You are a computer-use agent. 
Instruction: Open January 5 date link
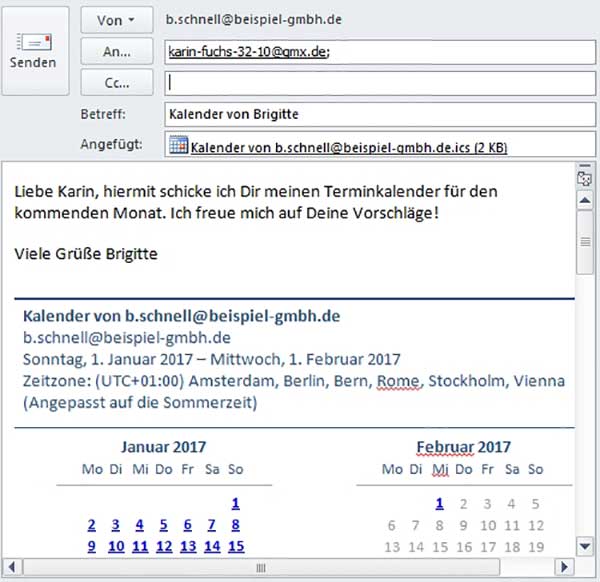click(x=164, y=525)
